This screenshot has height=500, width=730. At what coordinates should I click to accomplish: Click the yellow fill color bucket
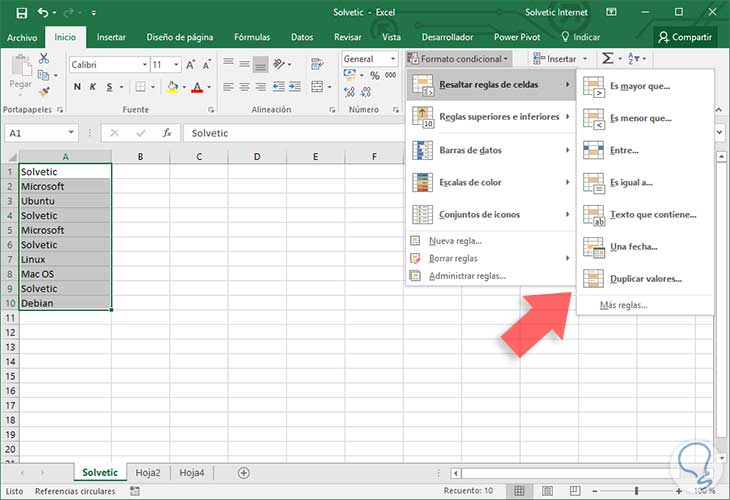pos(172,87)
